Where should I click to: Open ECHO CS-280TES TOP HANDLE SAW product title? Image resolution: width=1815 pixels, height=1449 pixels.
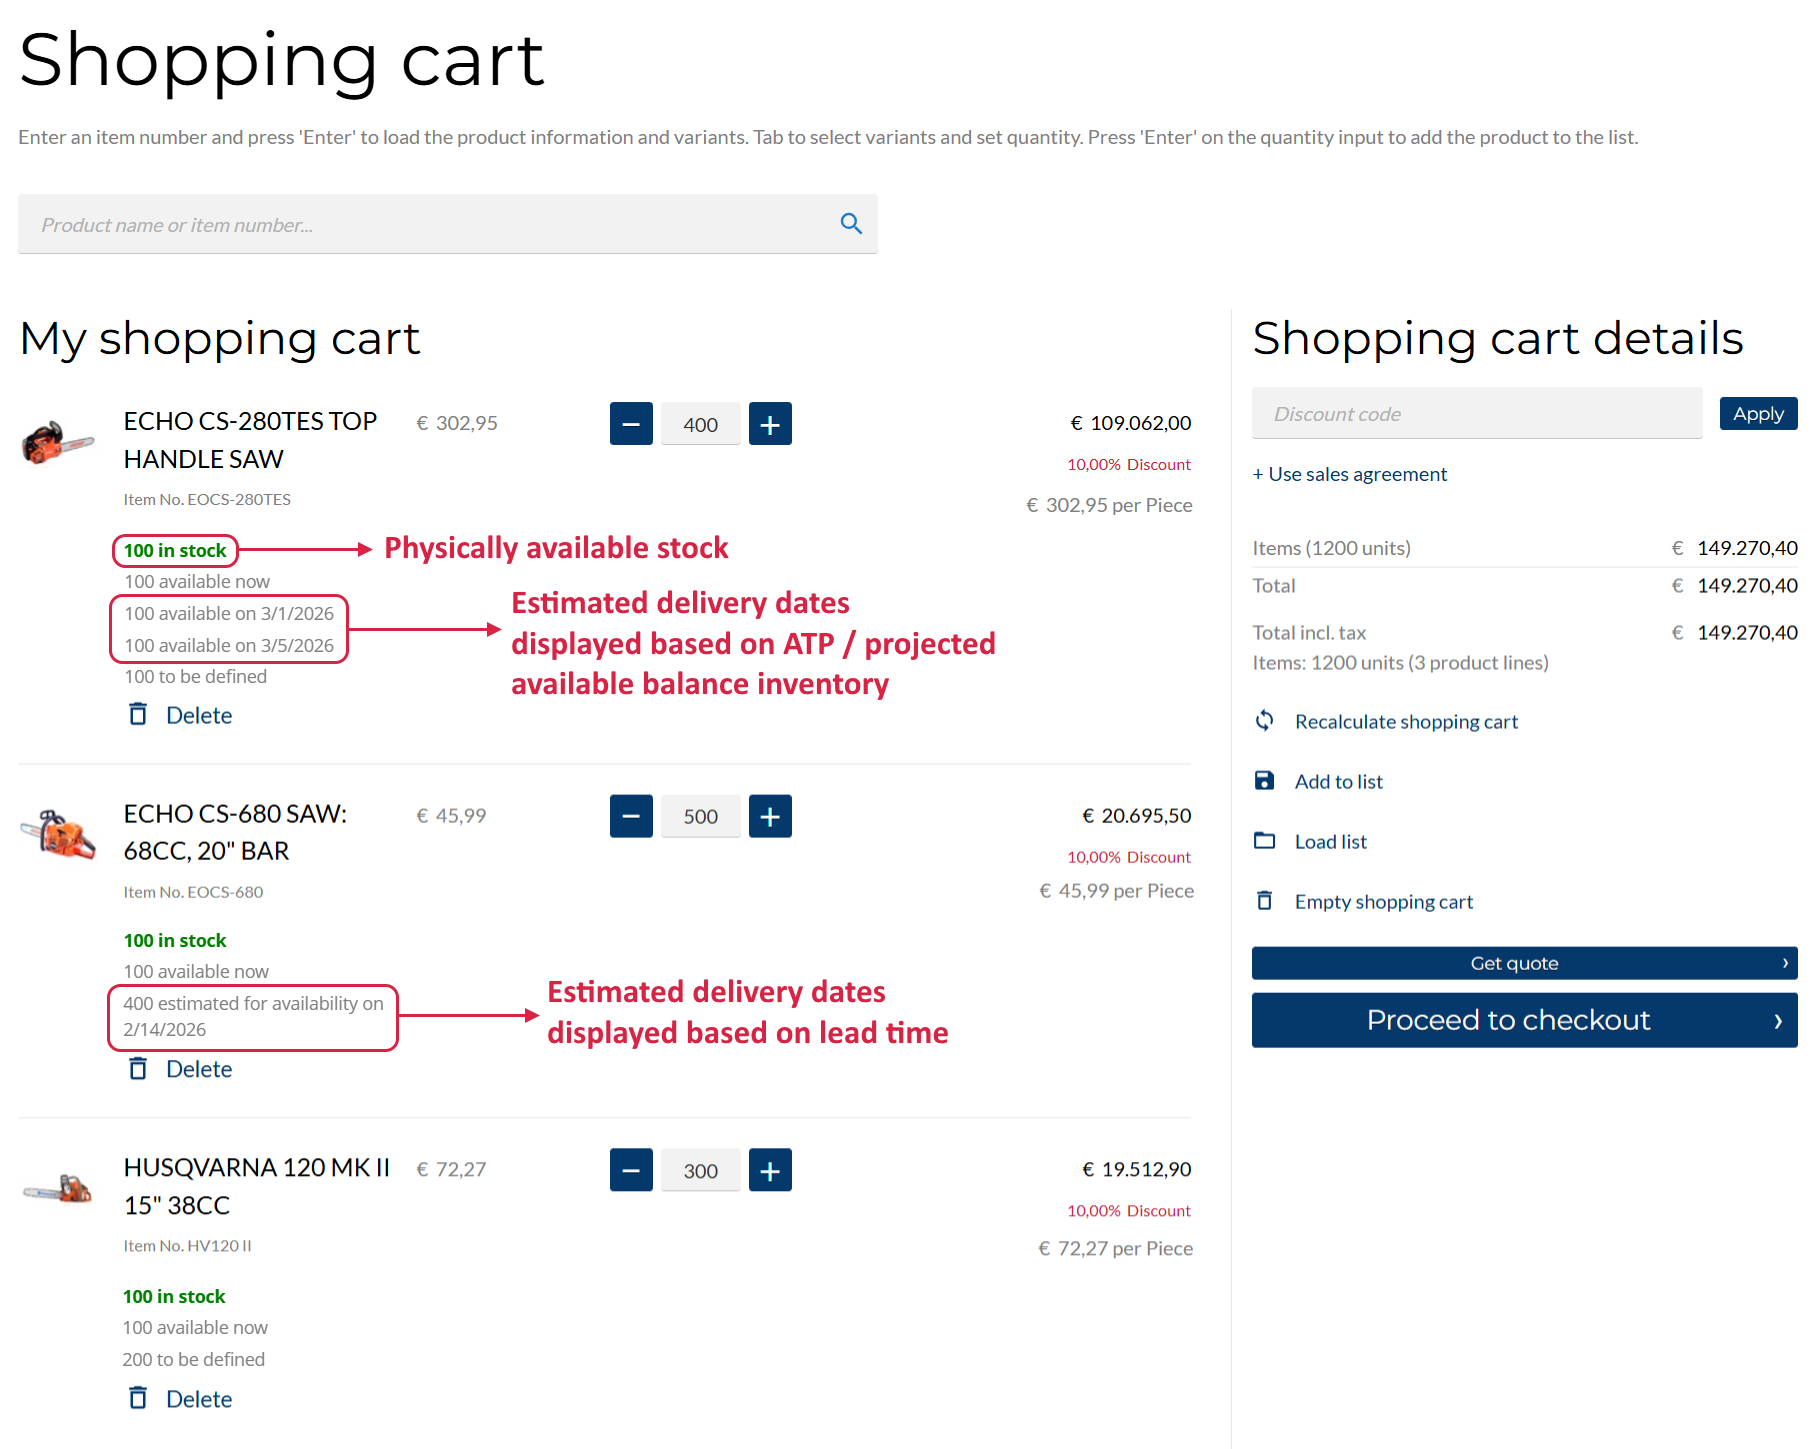coord(250,440)
